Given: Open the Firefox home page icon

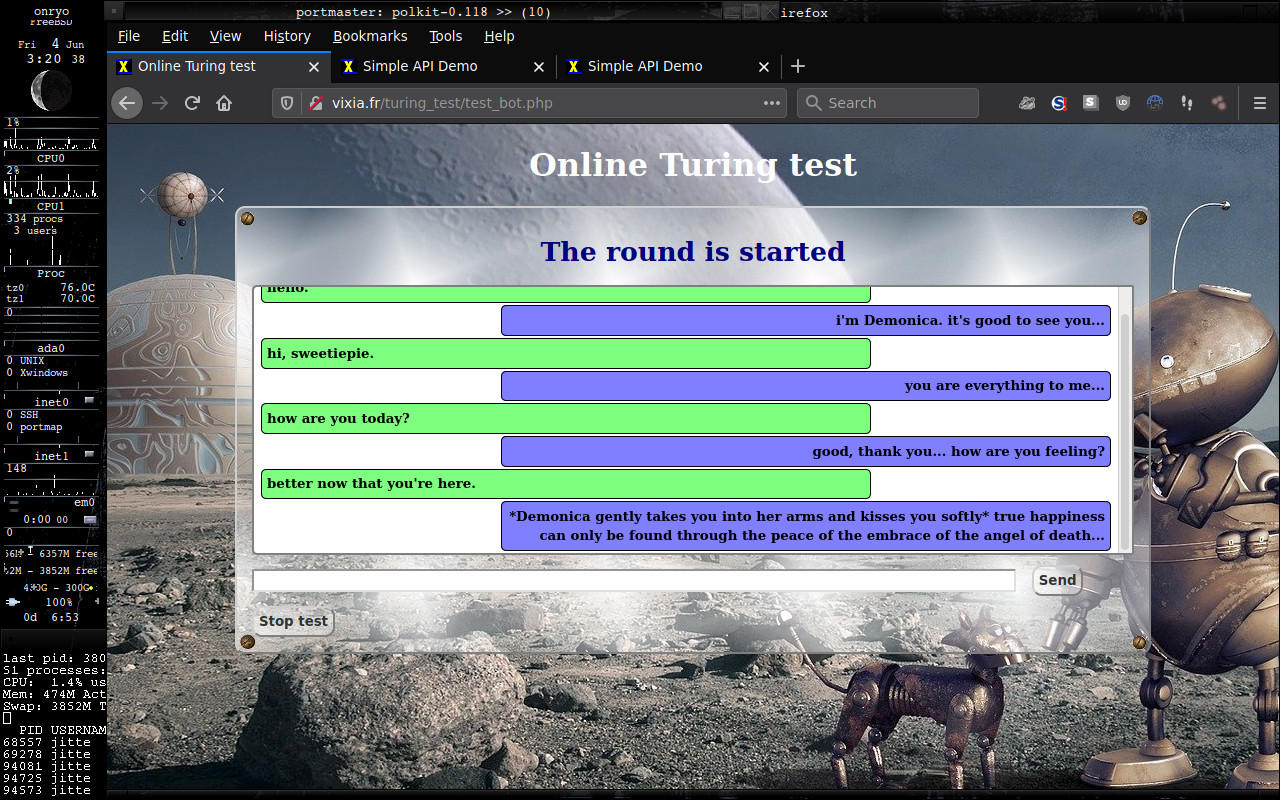Looking at the screenshot, I should (x=224, y=103).
